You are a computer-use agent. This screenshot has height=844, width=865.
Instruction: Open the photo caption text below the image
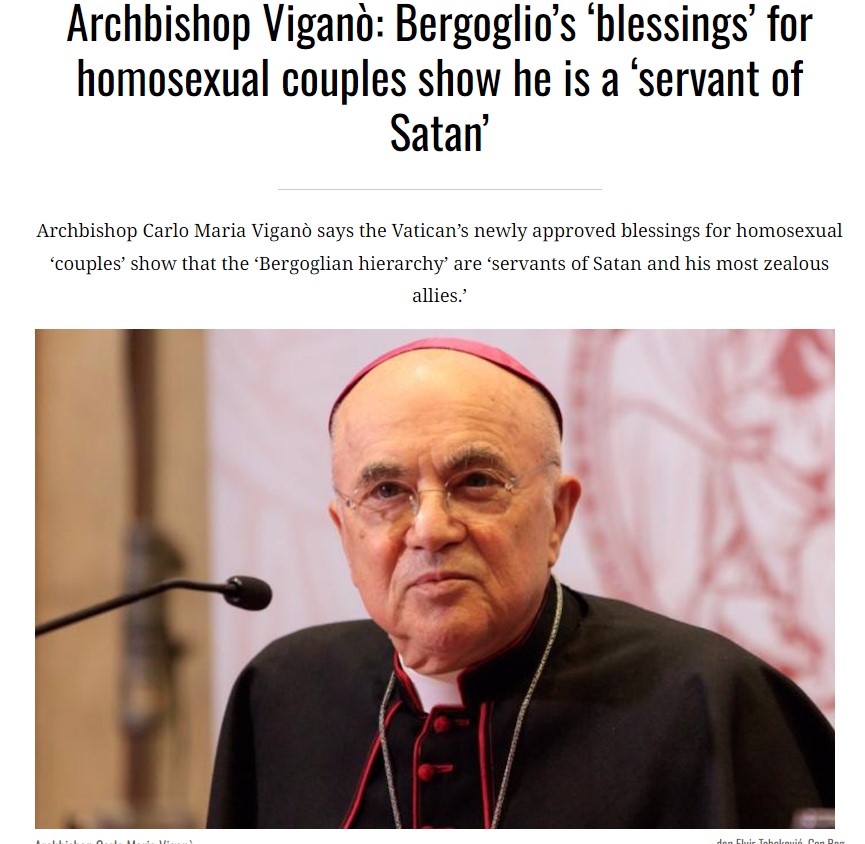point(114,841)
